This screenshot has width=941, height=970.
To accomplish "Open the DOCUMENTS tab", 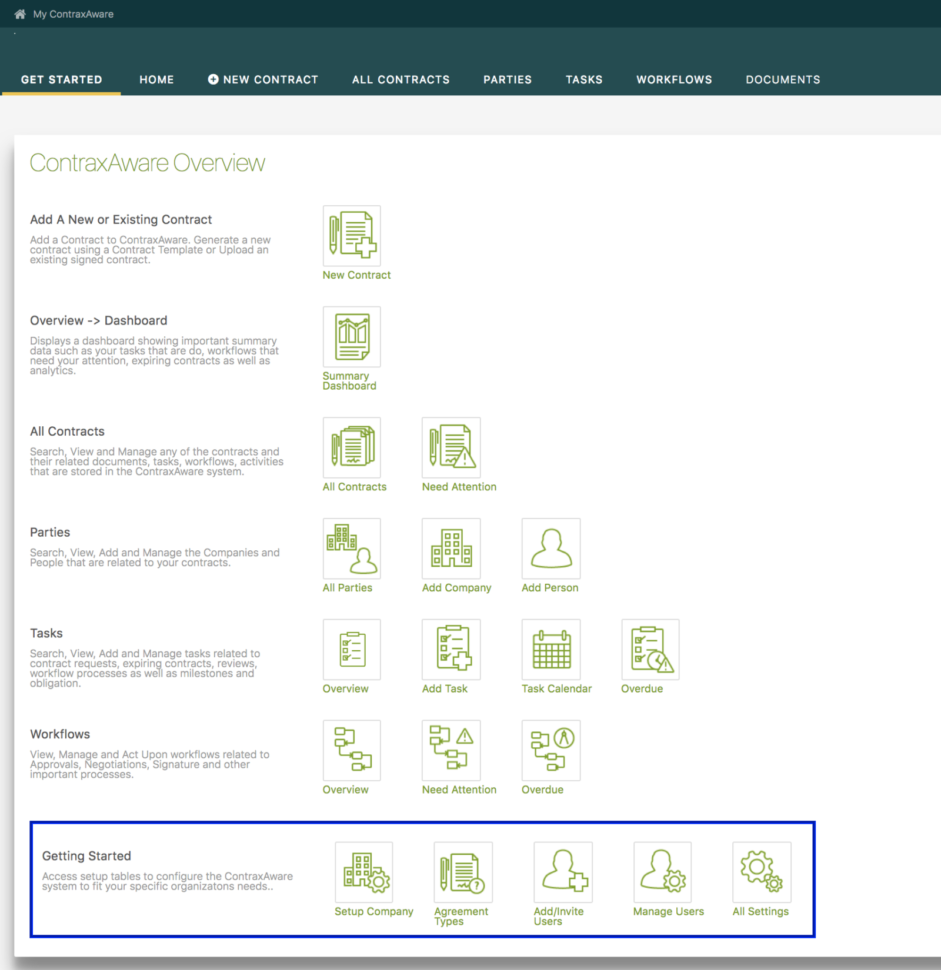I will coord(783,79).
